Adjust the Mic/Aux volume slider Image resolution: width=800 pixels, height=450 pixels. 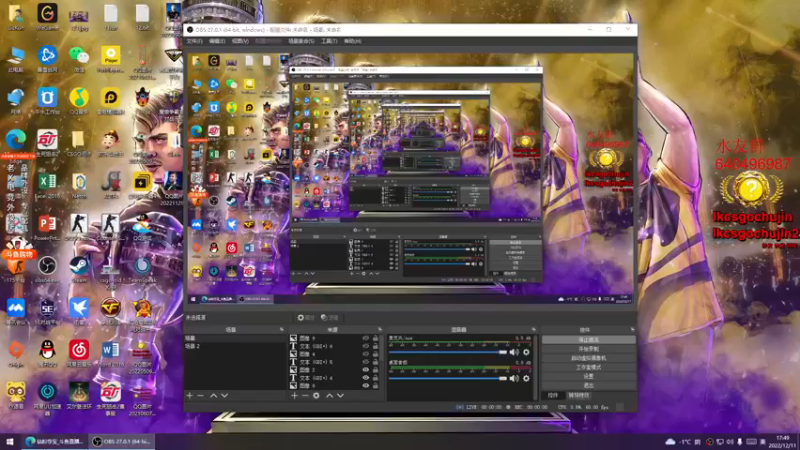447,352
